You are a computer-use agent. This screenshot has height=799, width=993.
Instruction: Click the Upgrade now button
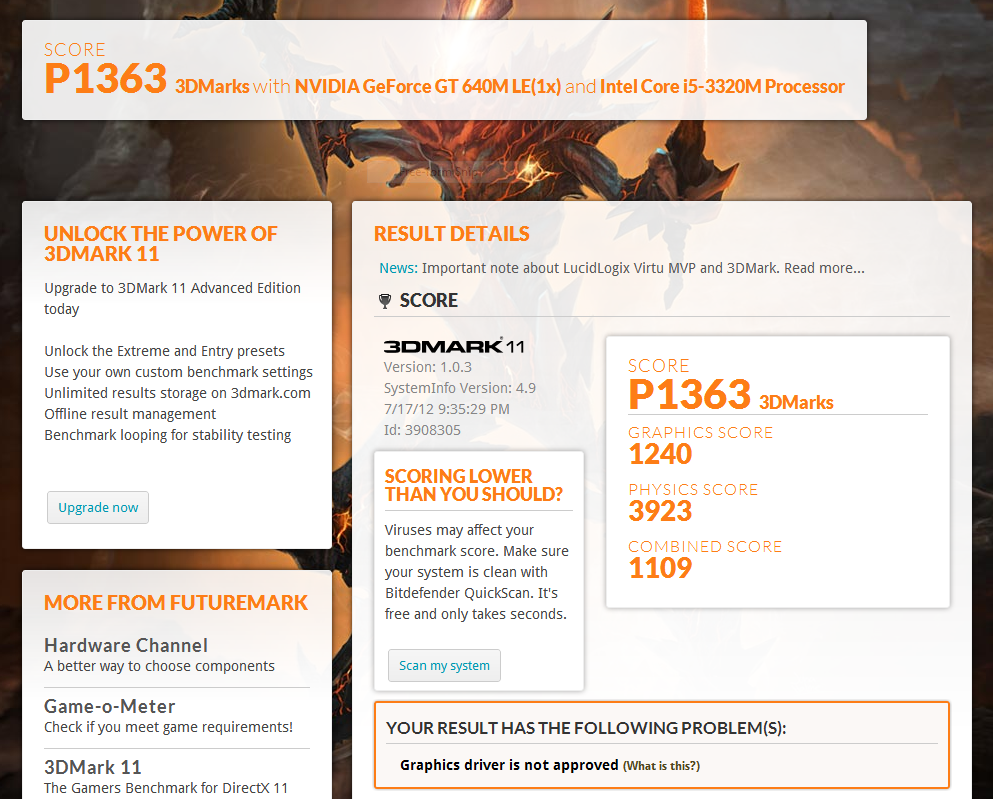click(98, 507)
